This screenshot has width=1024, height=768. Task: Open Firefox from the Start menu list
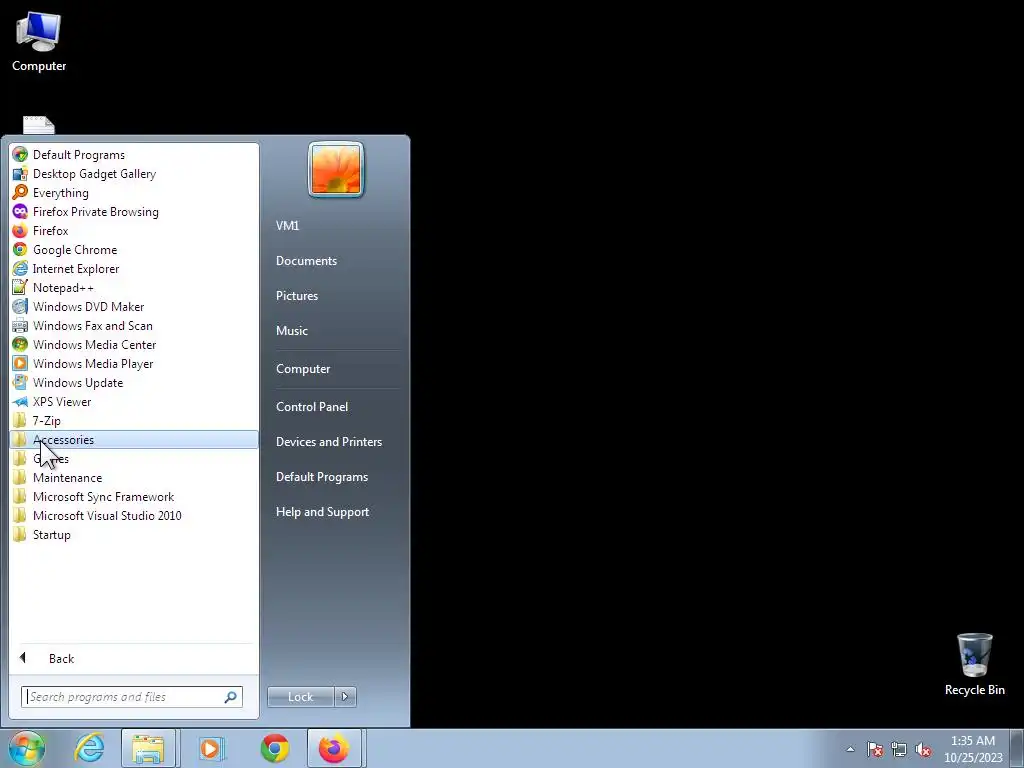pos(134,231)
